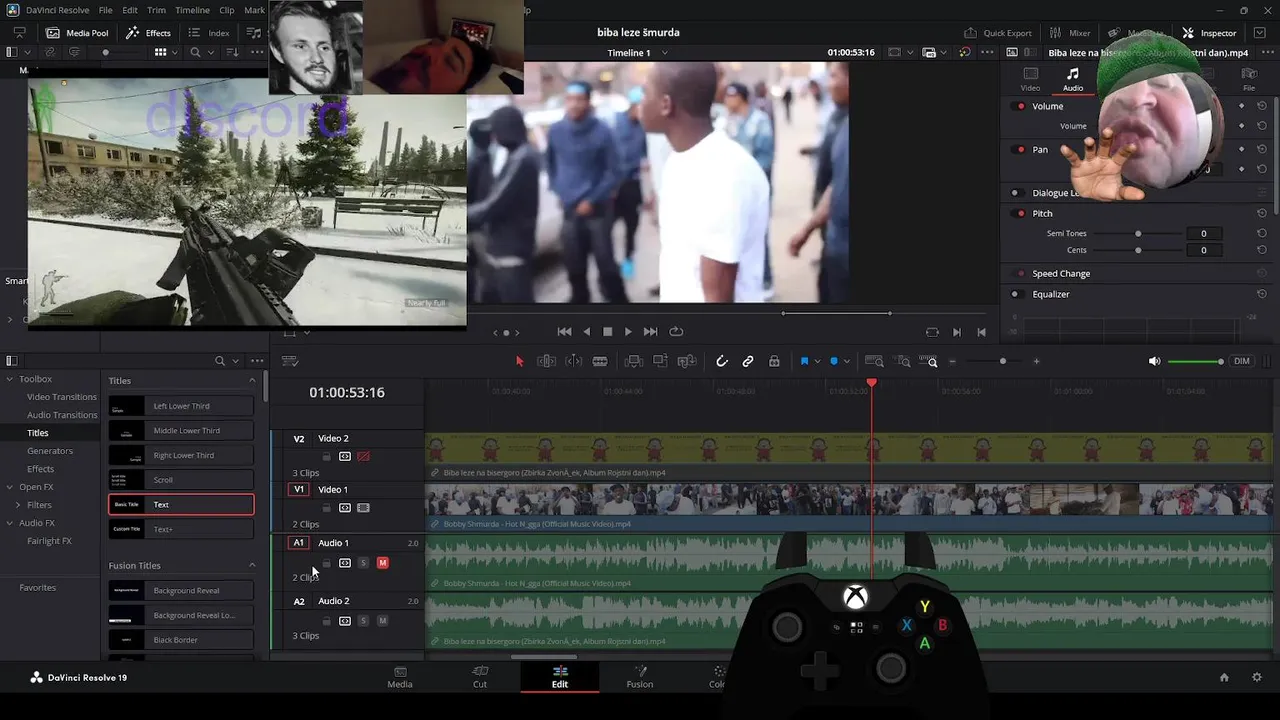Adjust the Semi Tones slider
This screenshot has height=720, width=1280.
[1138, 233]
